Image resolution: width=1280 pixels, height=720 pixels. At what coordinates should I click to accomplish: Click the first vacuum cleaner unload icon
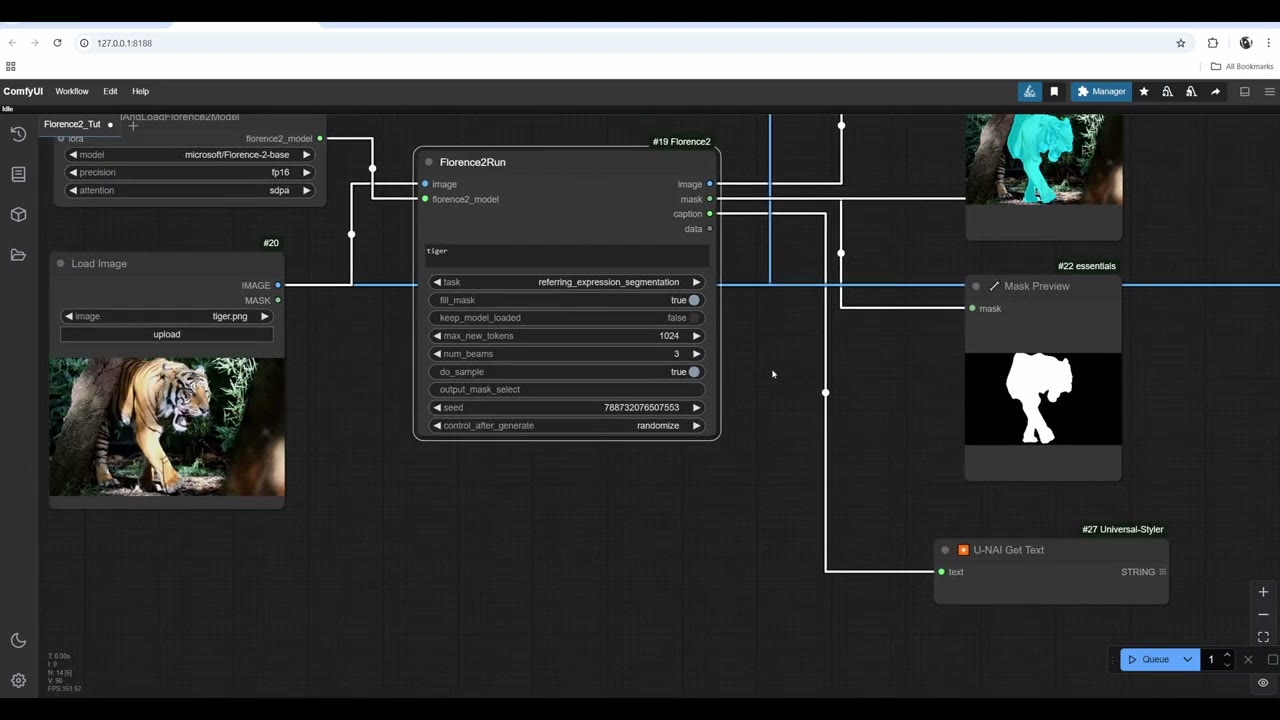coord(1167,91)
